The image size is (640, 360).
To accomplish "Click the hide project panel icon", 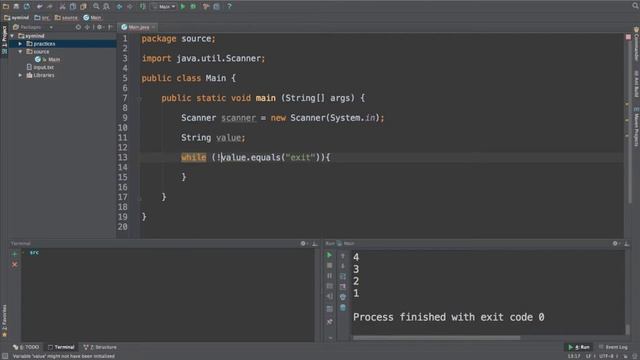I will [x=110, y=27].
